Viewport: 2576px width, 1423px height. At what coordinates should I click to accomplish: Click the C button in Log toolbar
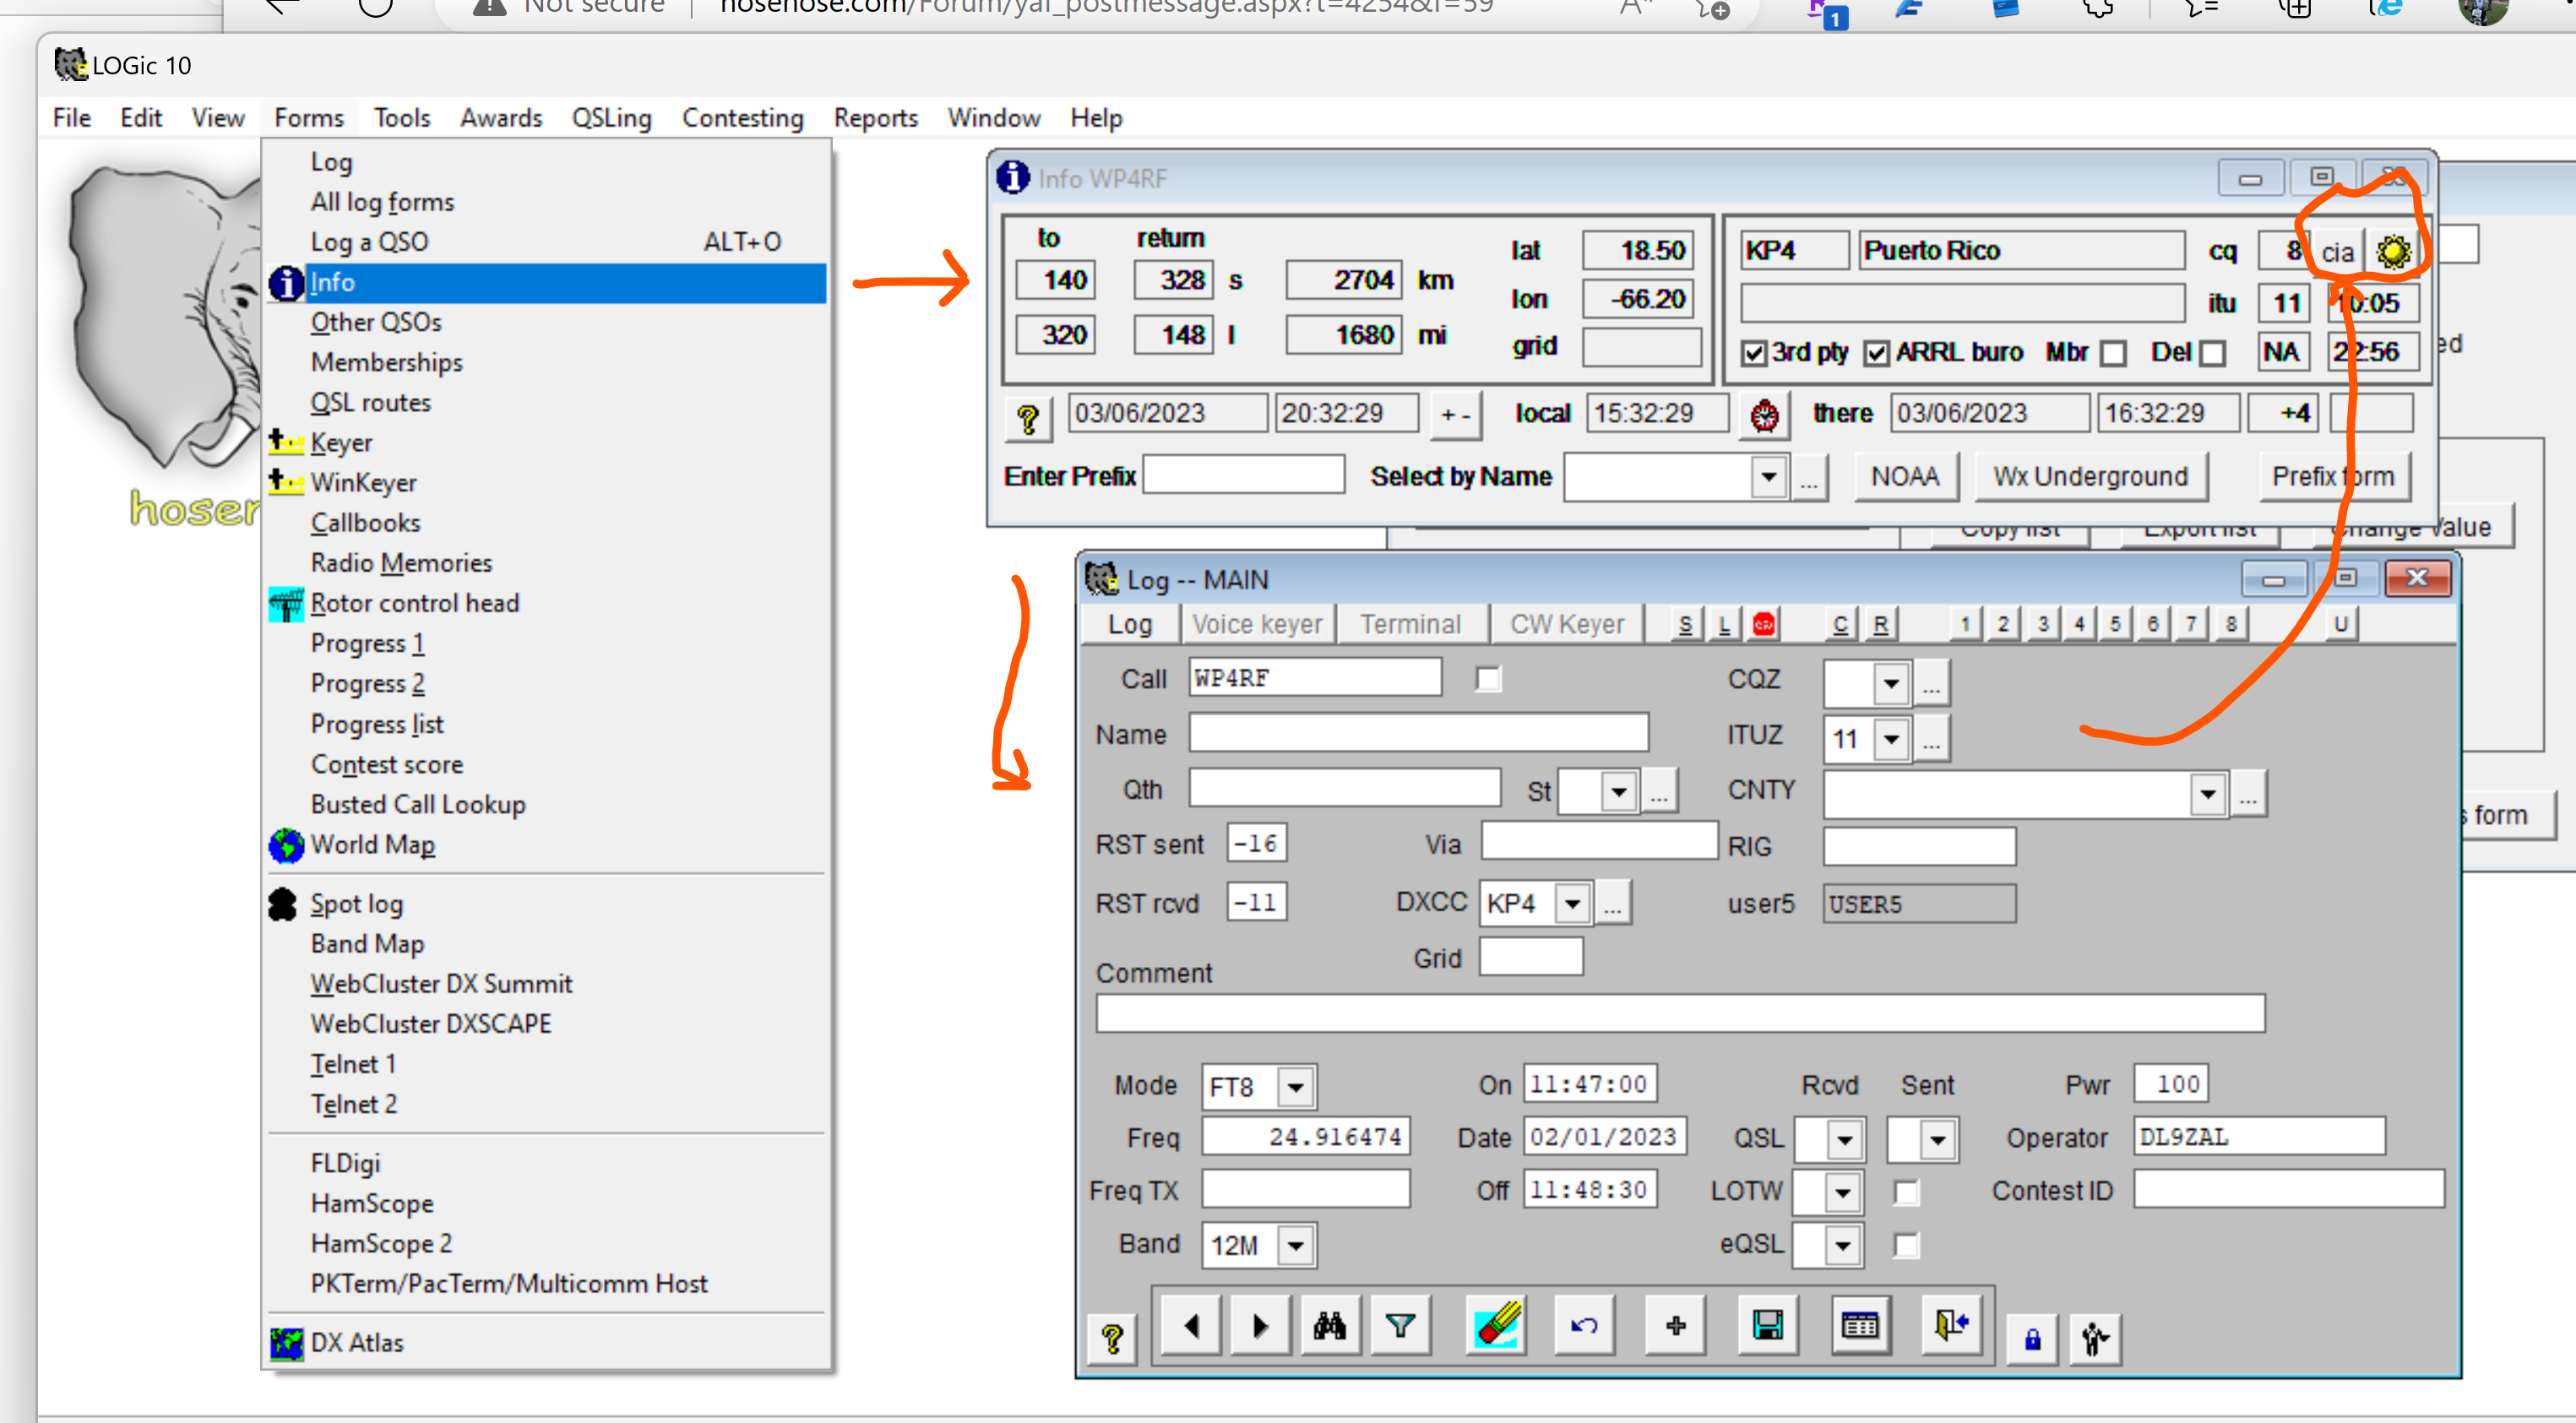point(1840,625)
